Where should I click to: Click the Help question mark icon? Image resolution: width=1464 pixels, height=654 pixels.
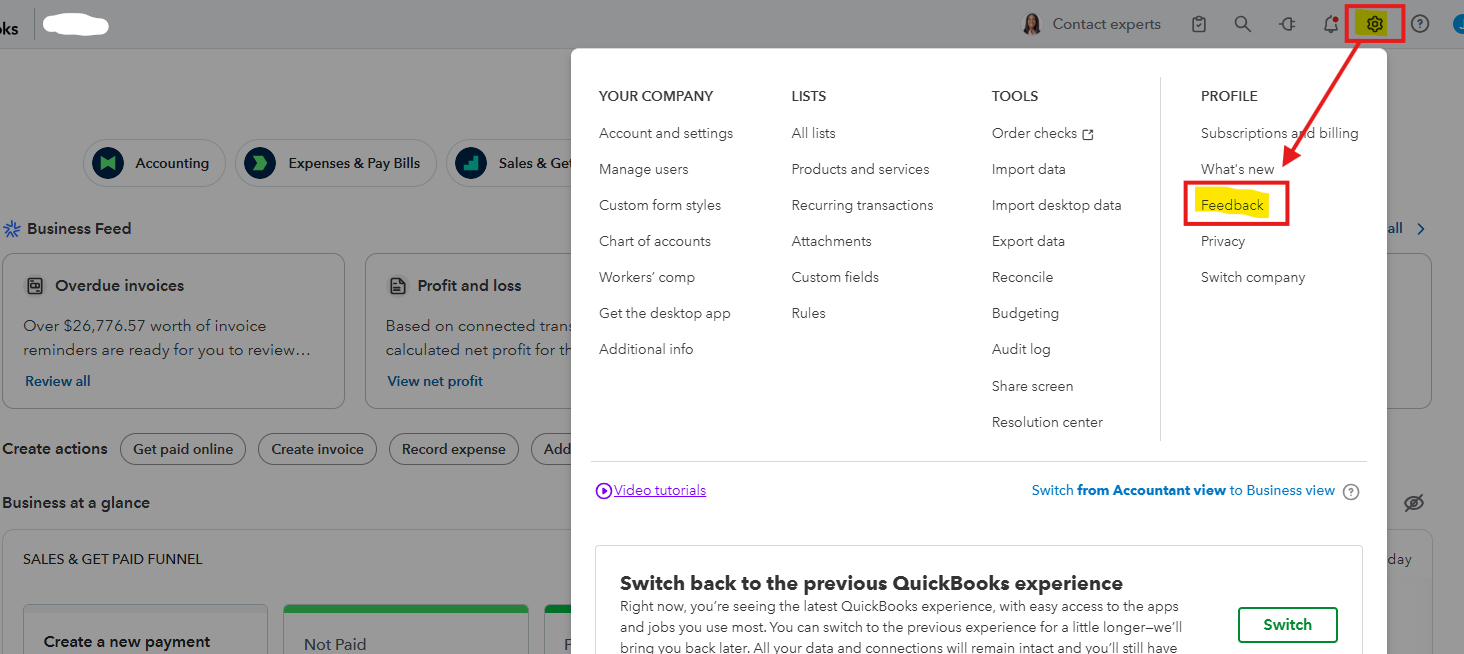(x=1419, y=24)
